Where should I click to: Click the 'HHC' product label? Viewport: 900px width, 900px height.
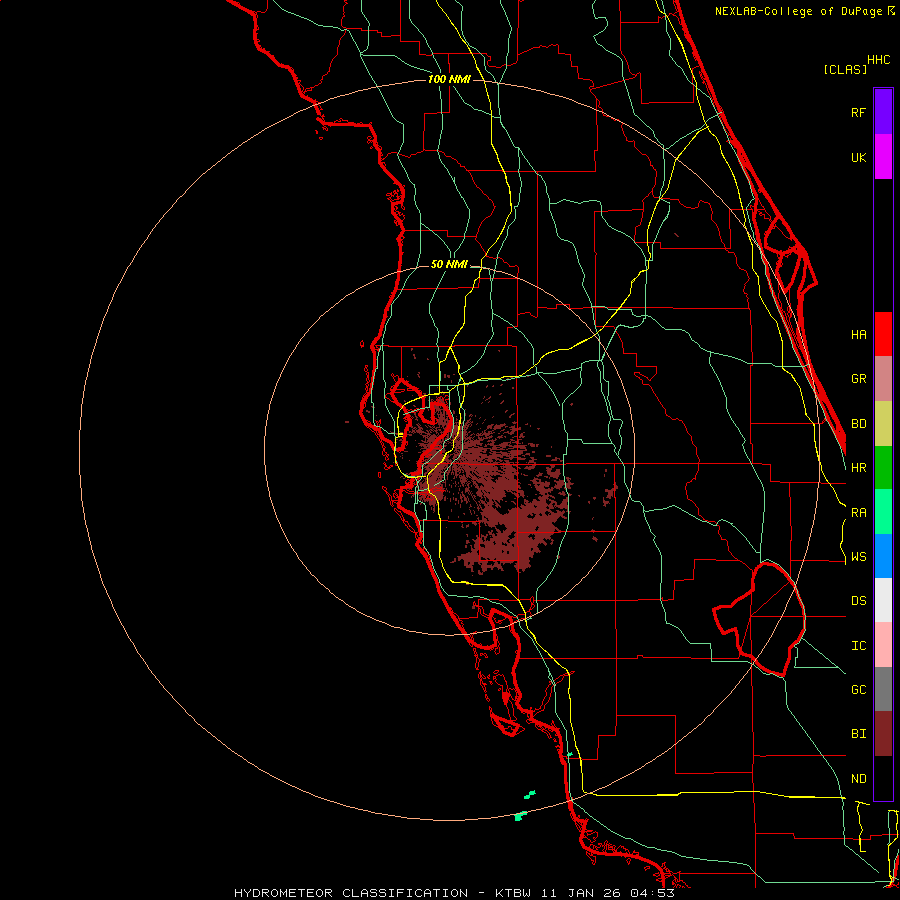click(879, 60)
